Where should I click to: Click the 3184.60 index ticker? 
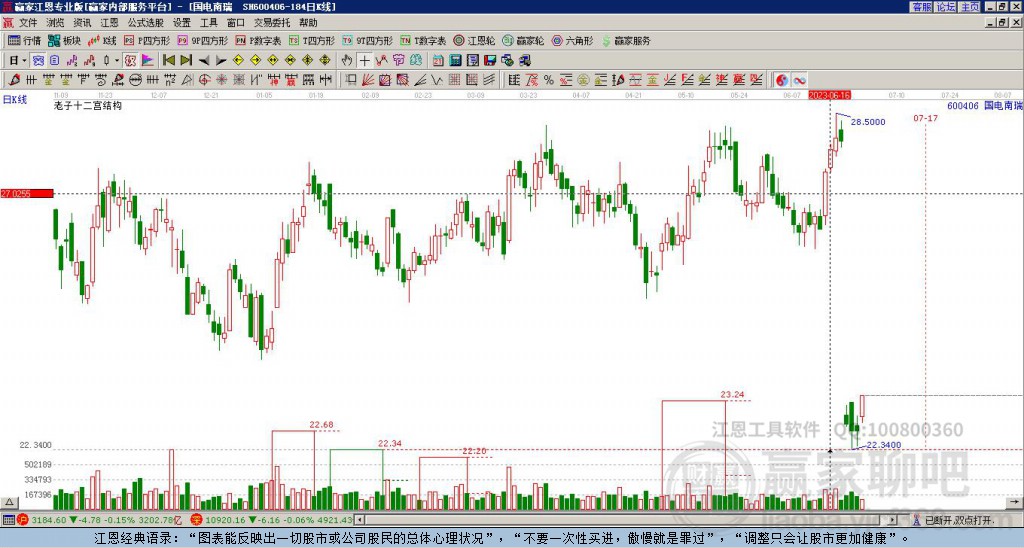tap(49, 521)
